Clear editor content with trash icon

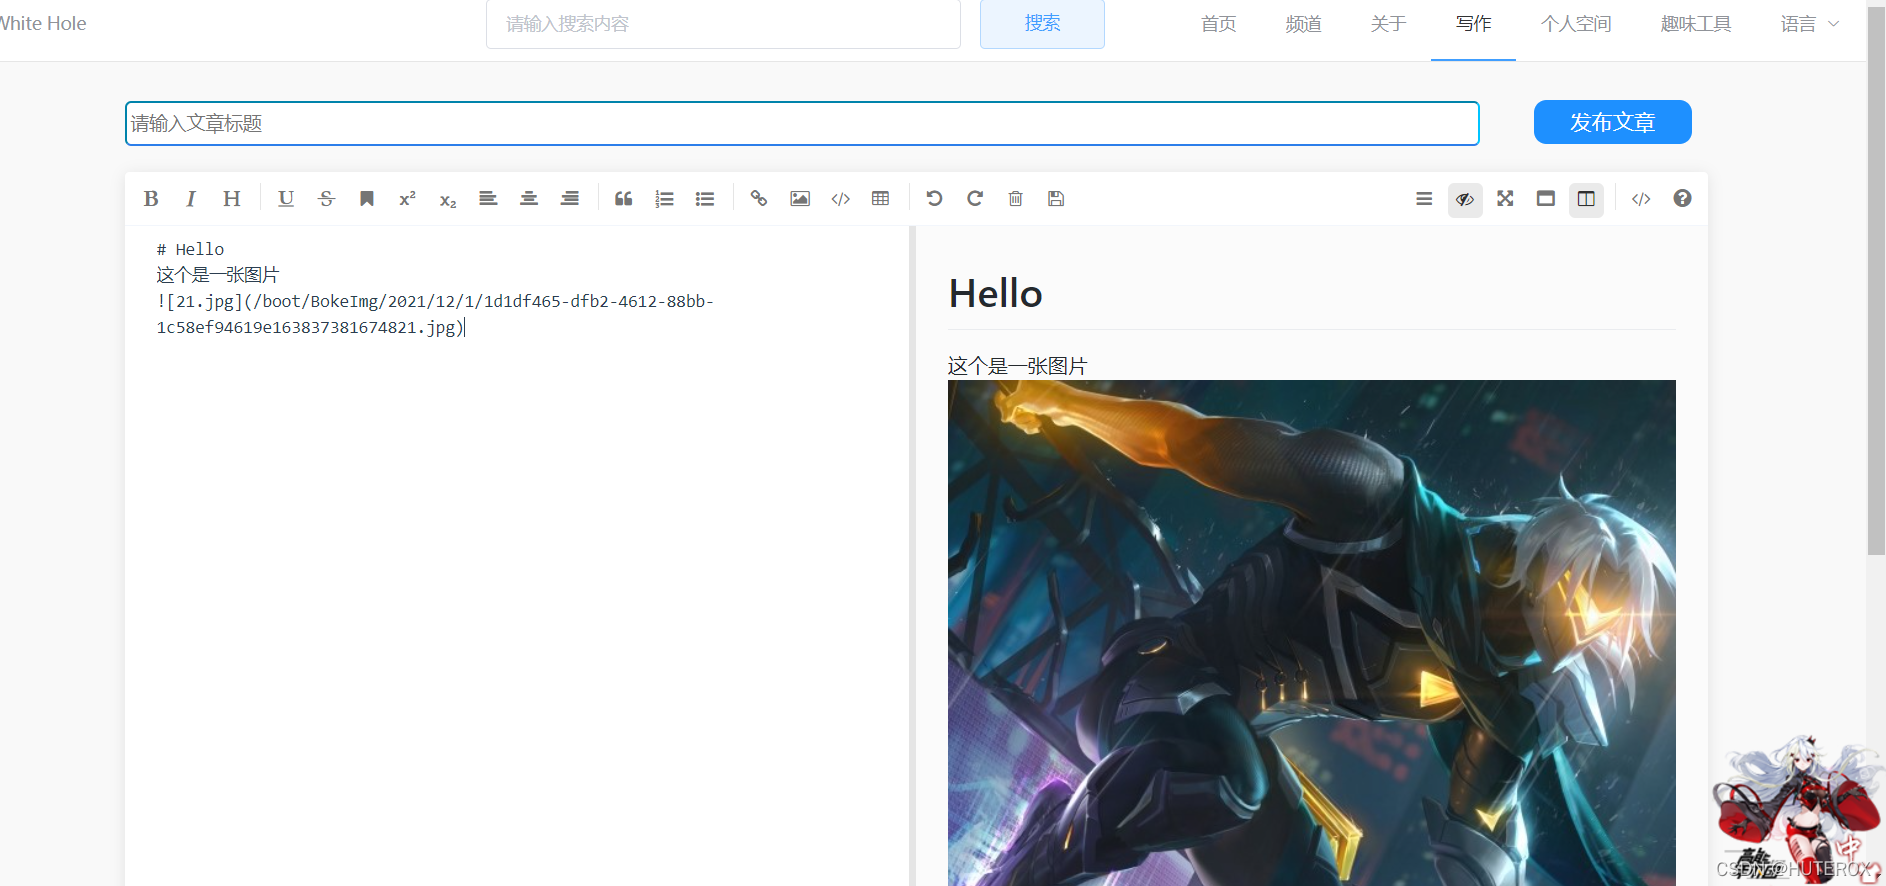[x=1016, y=199]
